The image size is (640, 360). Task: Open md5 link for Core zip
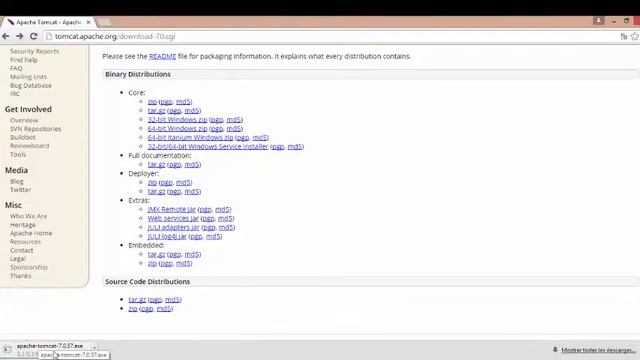(183, 102)
